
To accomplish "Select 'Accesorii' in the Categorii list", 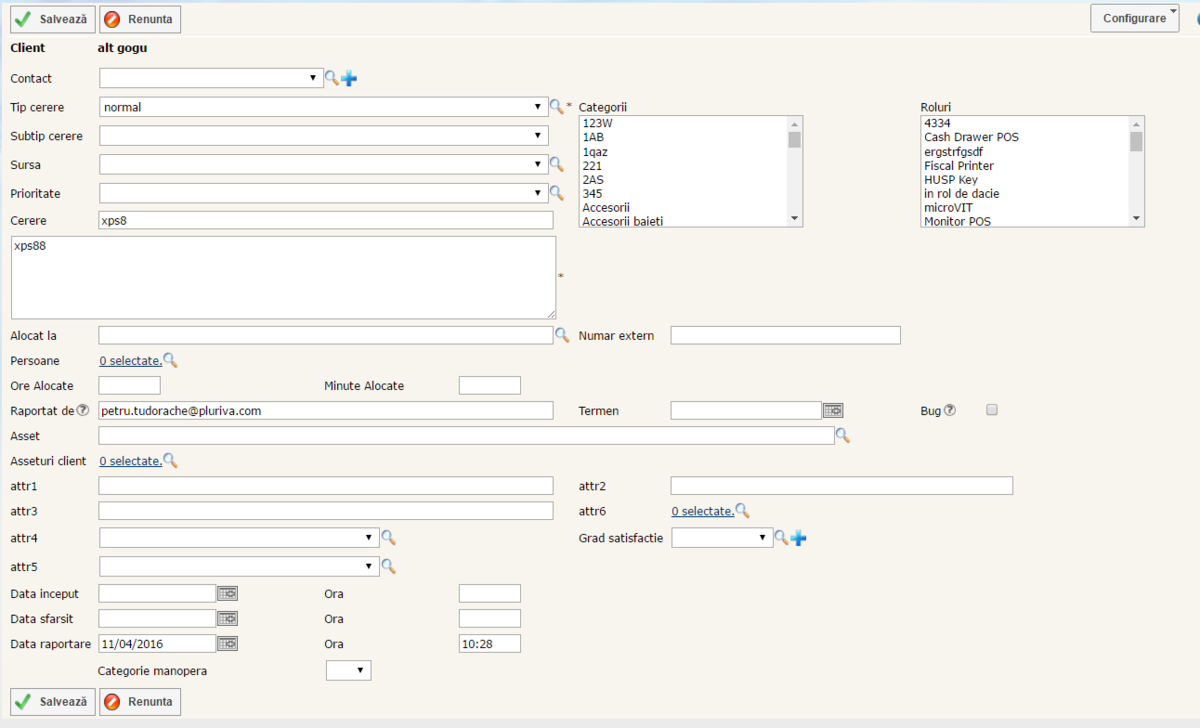I will [x=606, y=207].
